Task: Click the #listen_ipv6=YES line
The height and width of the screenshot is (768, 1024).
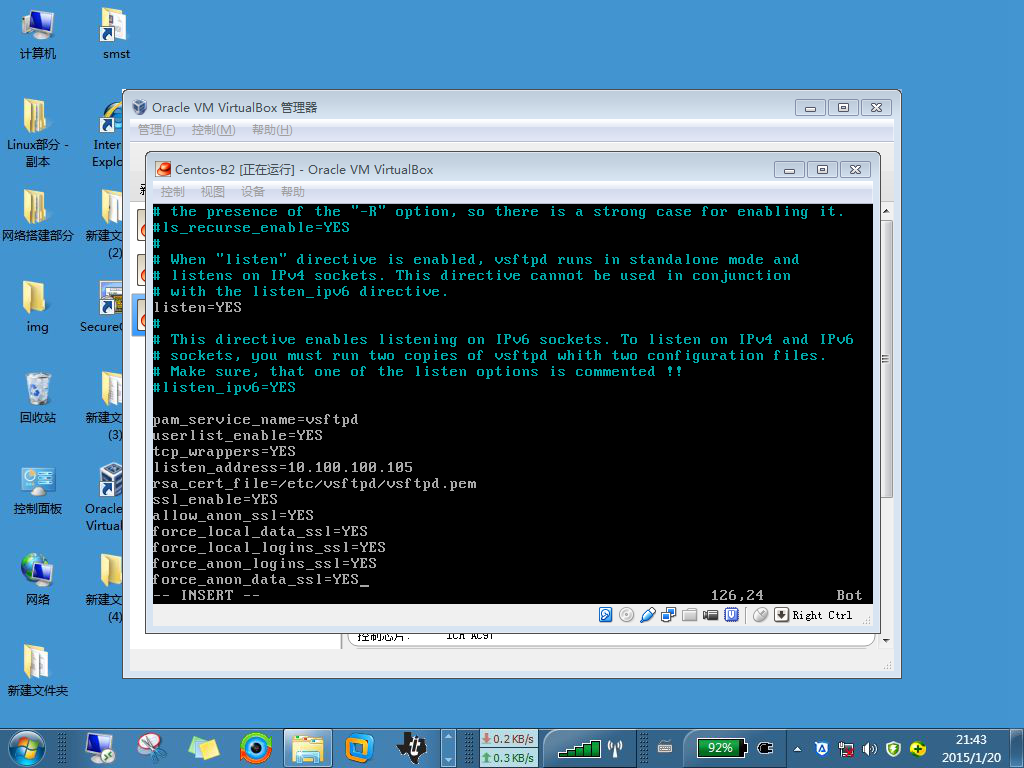Action: pos(224,387)
